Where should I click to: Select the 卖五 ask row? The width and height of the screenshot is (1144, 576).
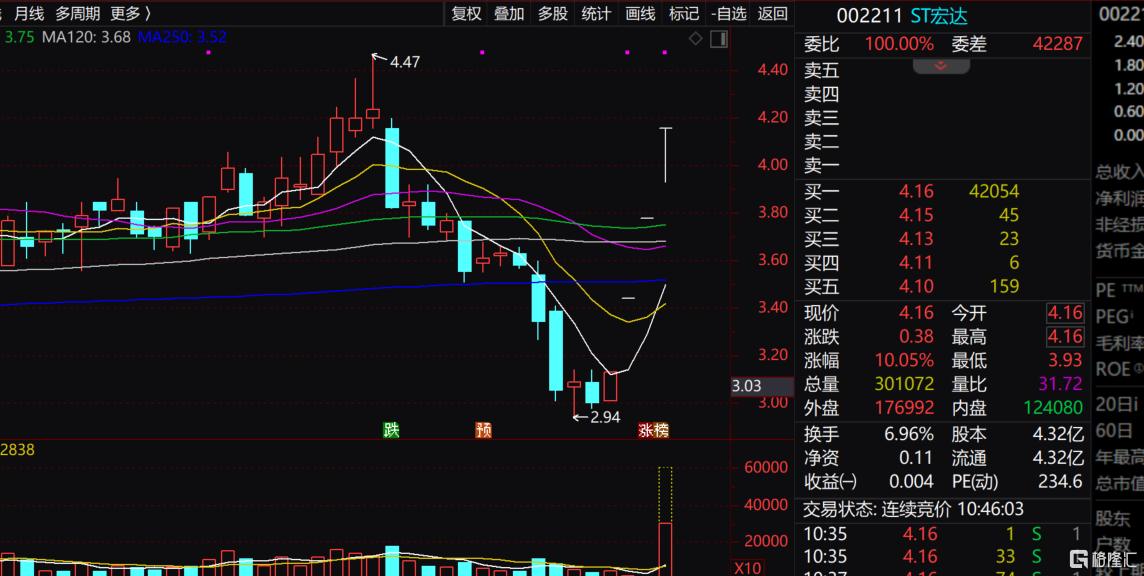[x=943, y=71]
